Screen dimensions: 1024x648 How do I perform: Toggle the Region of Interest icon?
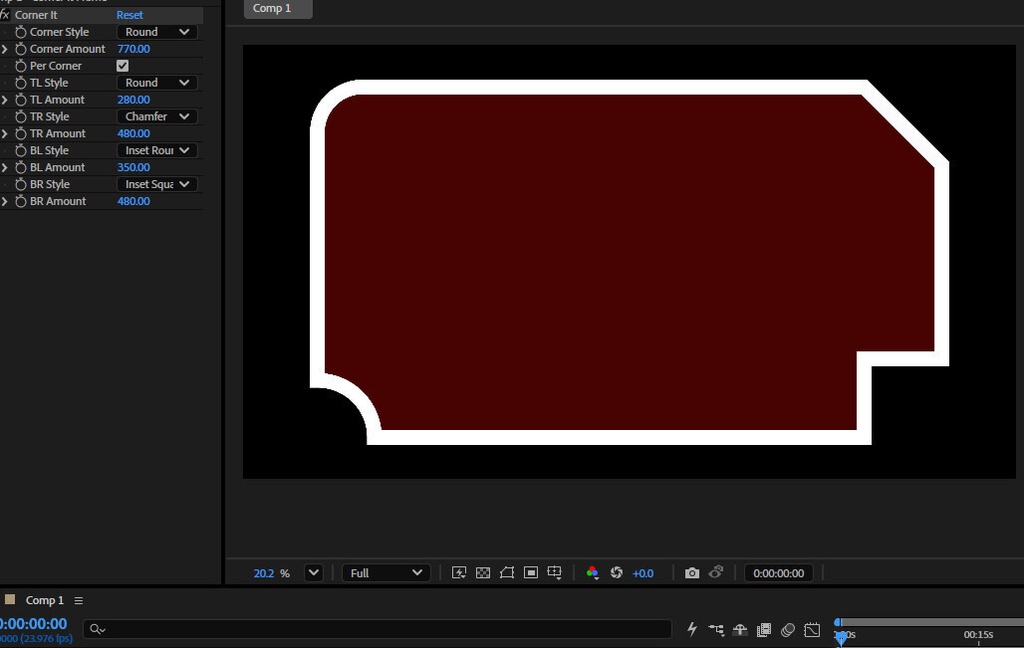point(531,573)
